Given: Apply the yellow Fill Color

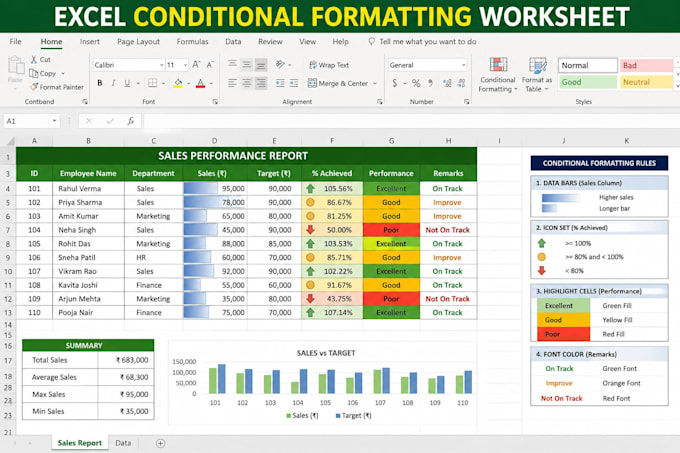Looking at the screenshot, I should click(x=178, y=83).
